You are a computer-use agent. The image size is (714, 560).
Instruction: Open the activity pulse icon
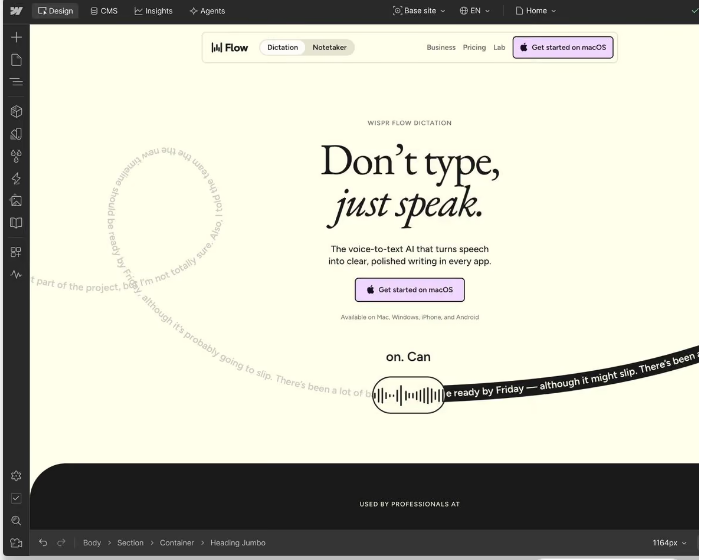coord(16,275)
